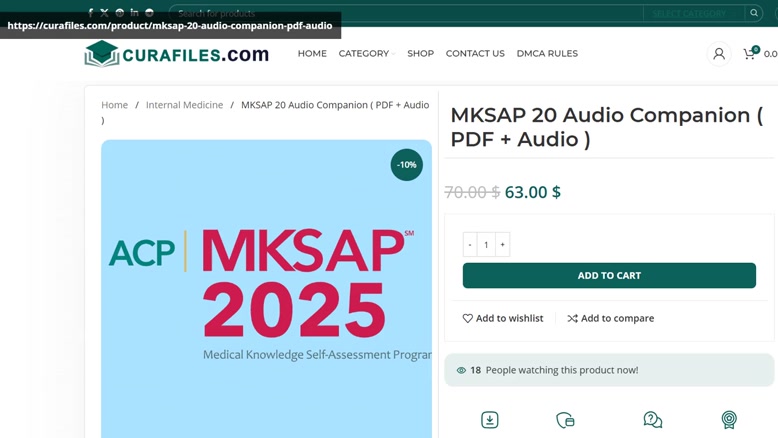Image resolution: width=778 pixels, height=438 pixels.
Task: Increase quantity with plus button
Action: (502, 245)
